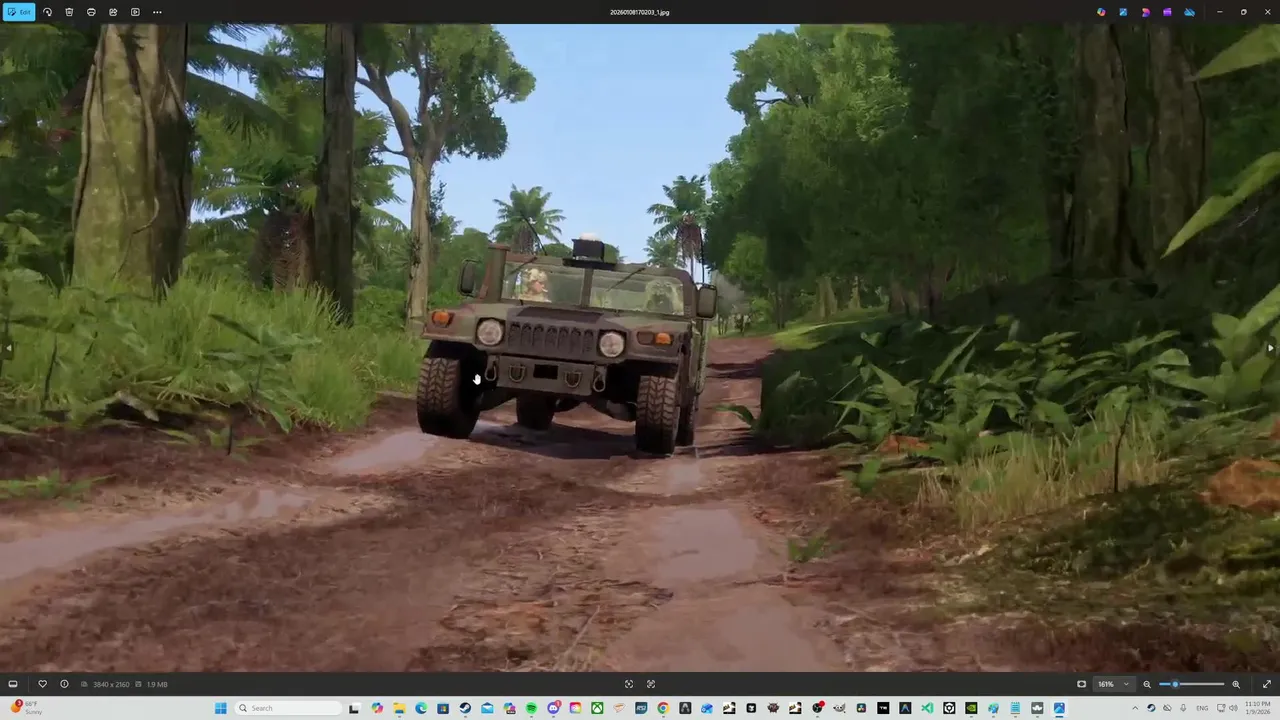
Task: Open NVIDIA app from the taskbar
Action: (x=971, y=708)
